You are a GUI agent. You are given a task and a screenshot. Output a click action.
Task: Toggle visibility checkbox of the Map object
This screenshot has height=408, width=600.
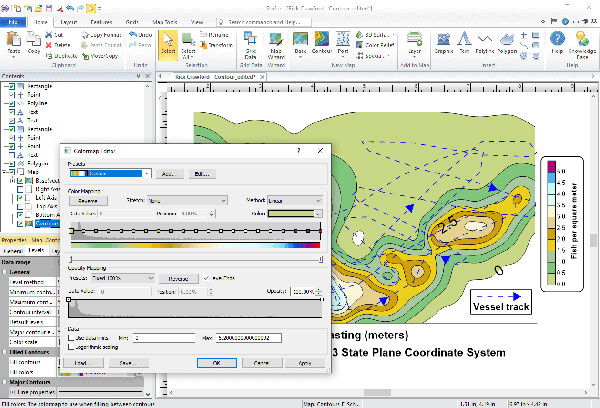point(12,172)
